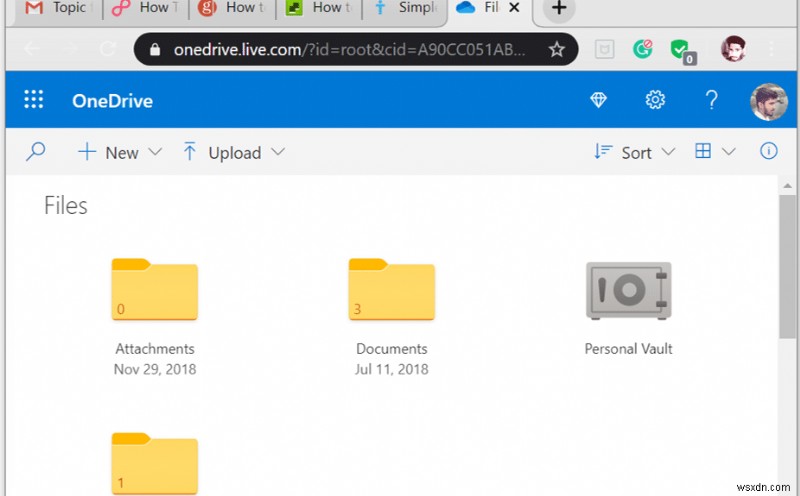Switch to the red g icon tab
The height and width of the screenshot is (496, 800).
pyautogui.click(x=232, y=9)
